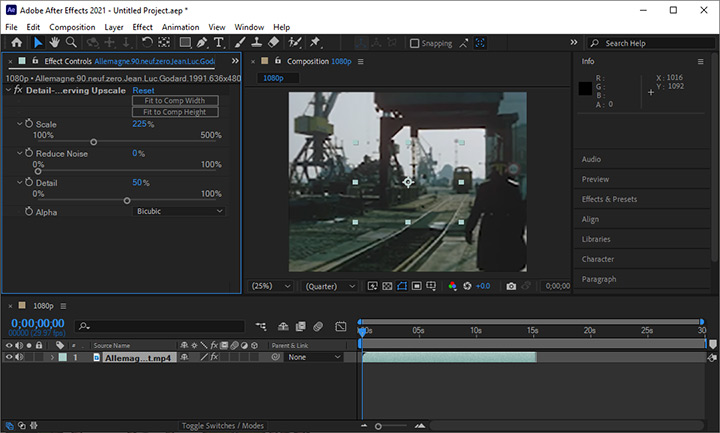Viewport: 720px width, 433px height.
Task: Select the Eraser tool
Action: click(273, 43)
